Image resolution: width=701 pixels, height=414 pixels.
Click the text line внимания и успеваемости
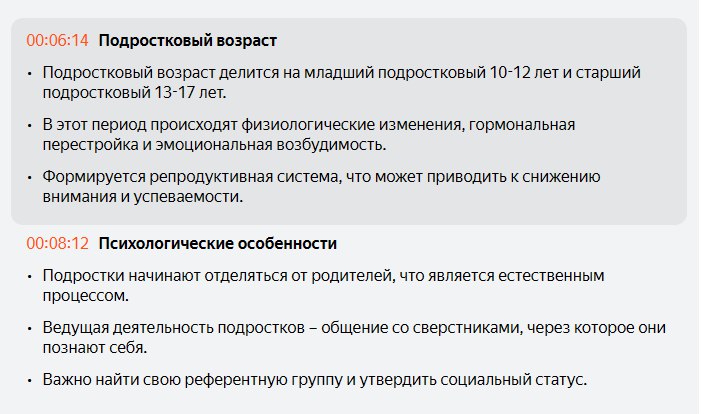(143, 197)
